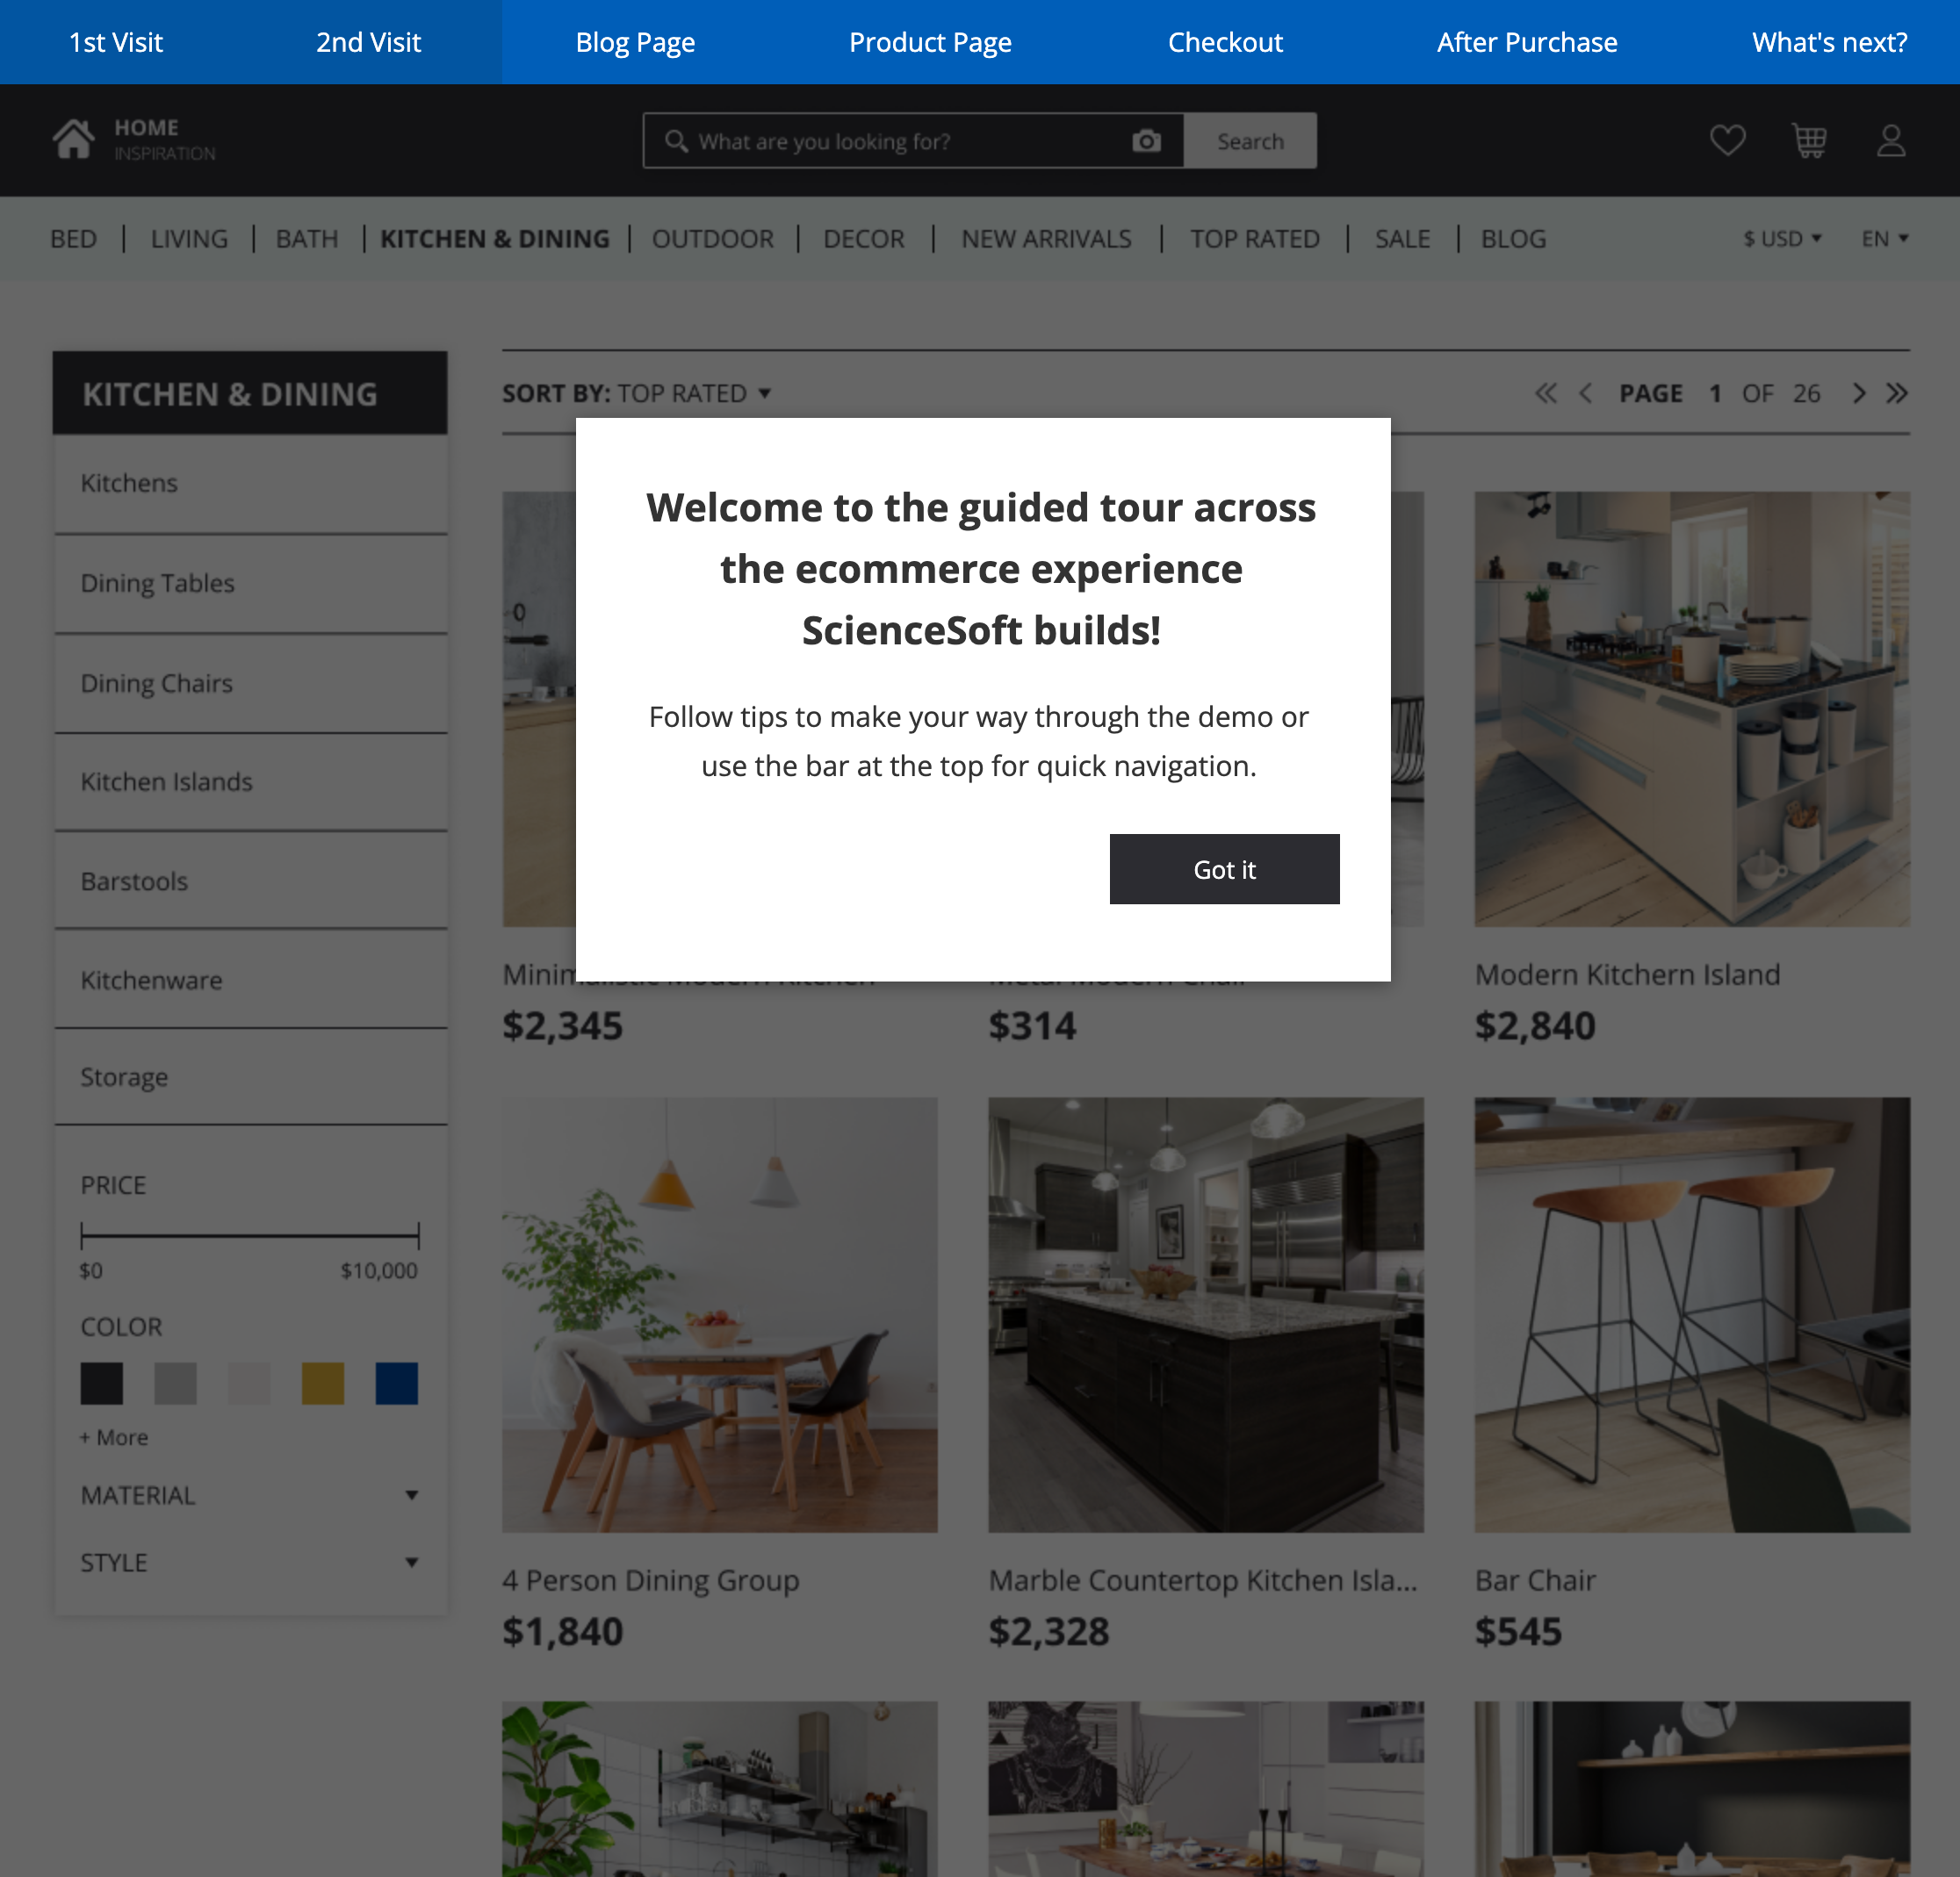Click the Search button
The width and height of the screenshot is (1960, 1877).
click(1250, 141)
